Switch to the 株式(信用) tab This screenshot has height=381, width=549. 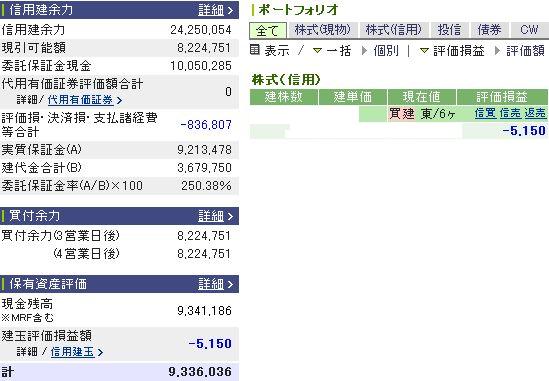394,30
